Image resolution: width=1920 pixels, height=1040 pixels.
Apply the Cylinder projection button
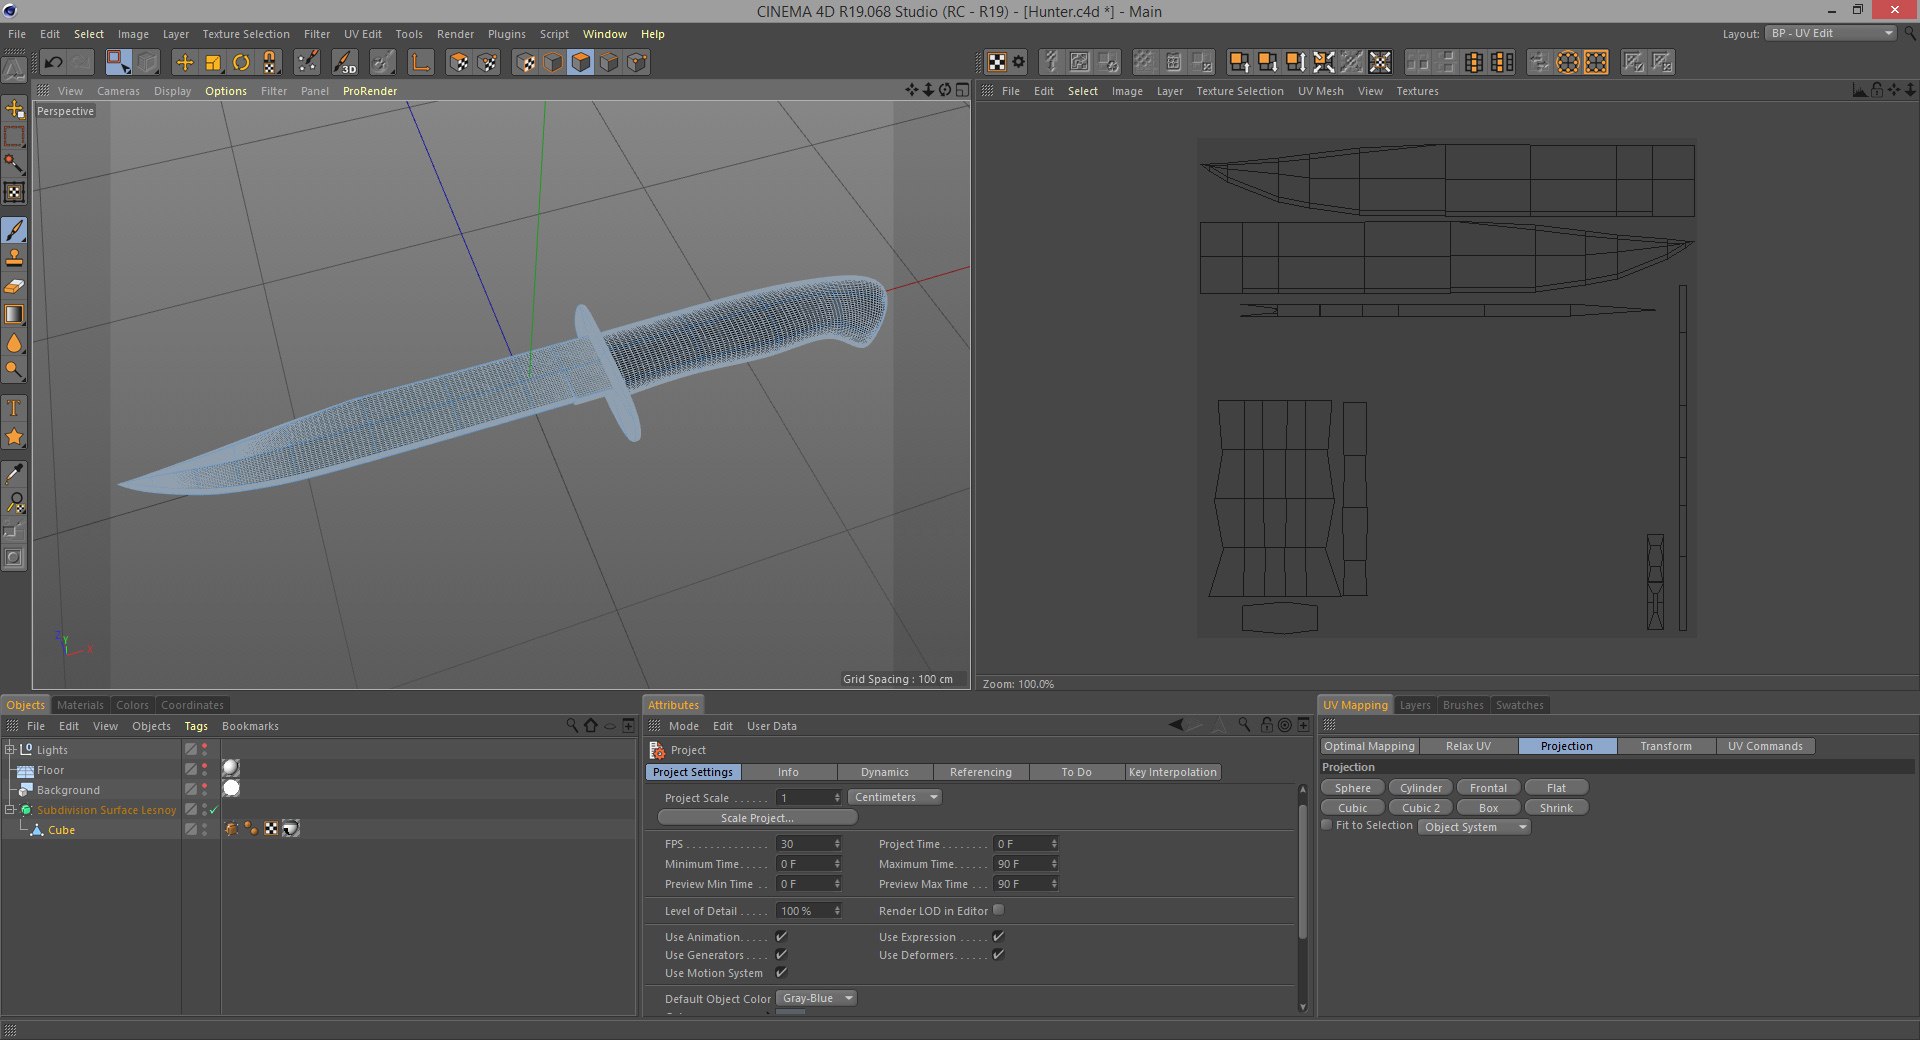(x=1420, y=788)
